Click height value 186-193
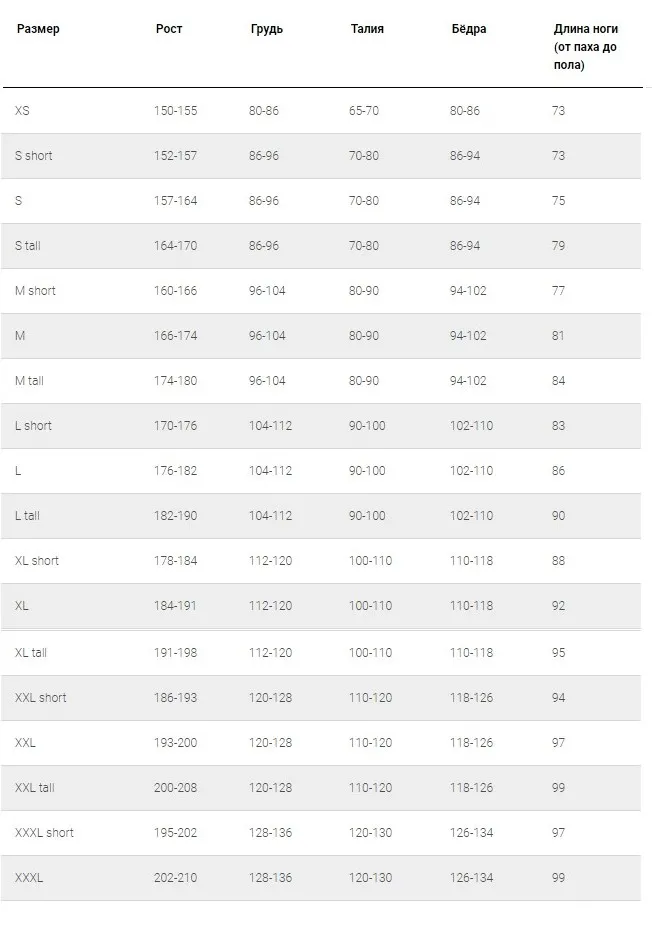 click(x=175, y=697)
